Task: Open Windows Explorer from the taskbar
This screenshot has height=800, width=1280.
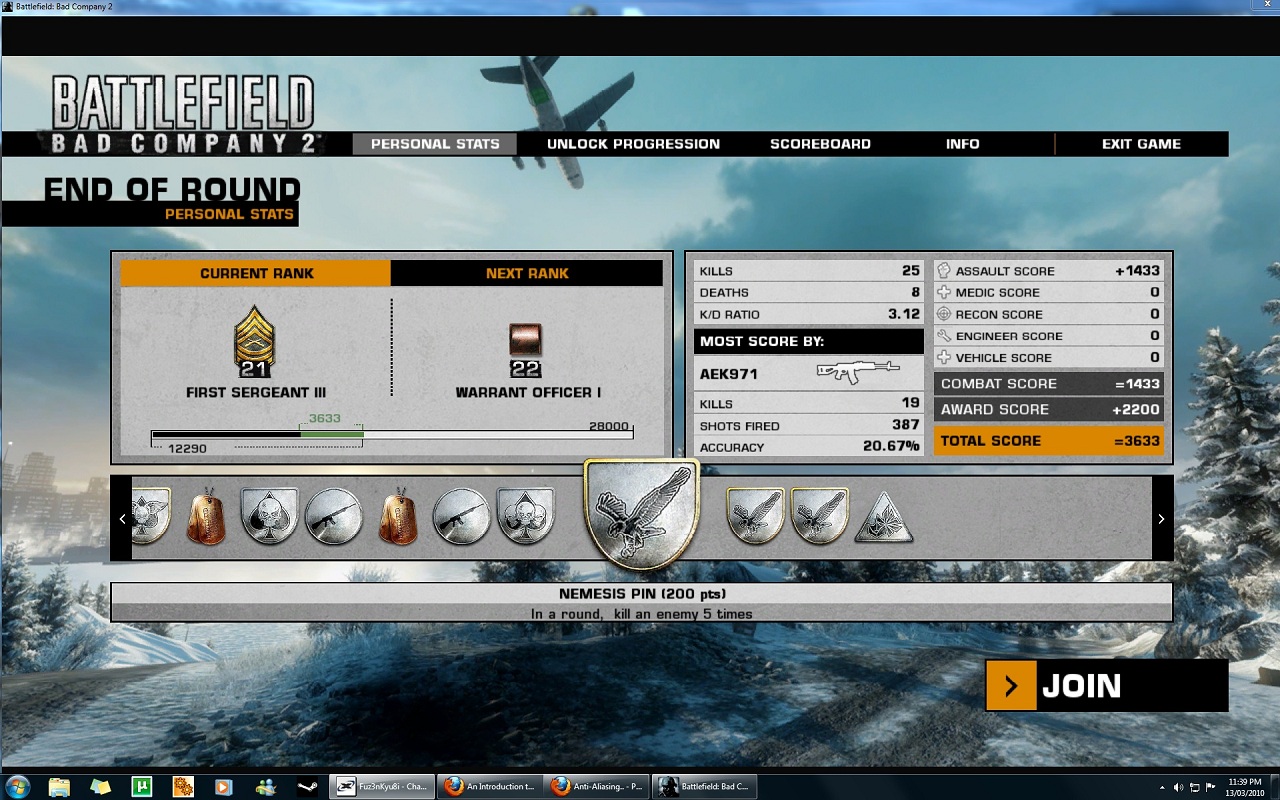Action: 59,786
